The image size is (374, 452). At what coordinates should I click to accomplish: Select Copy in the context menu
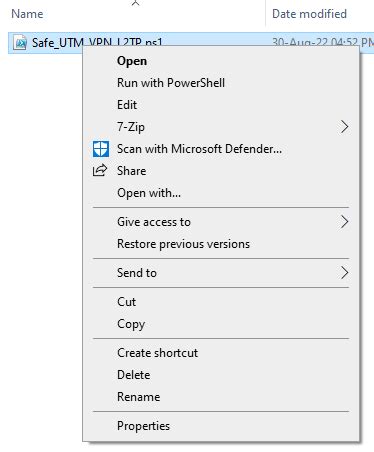(x=131, y=324)
